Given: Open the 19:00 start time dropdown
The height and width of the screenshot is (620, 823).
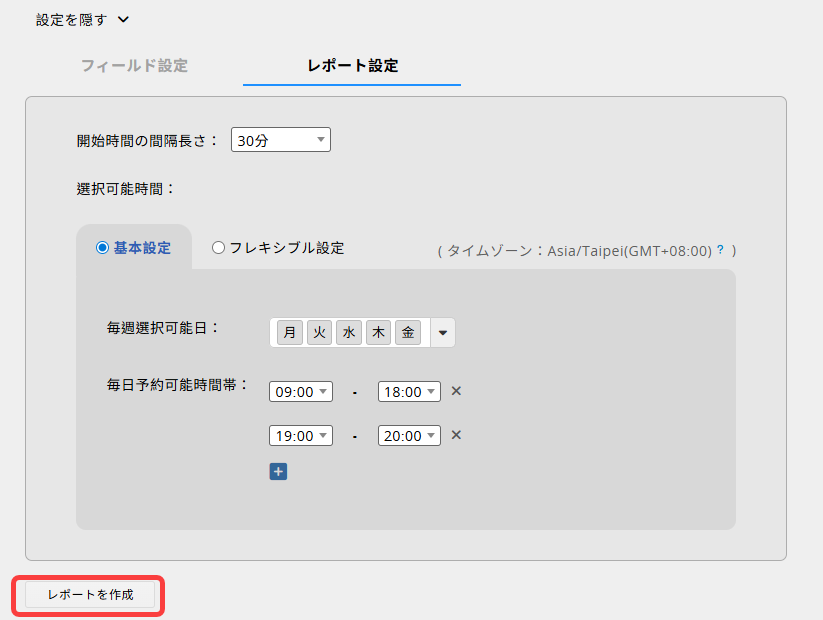Looking at the screenshot, I should (301, 436).
